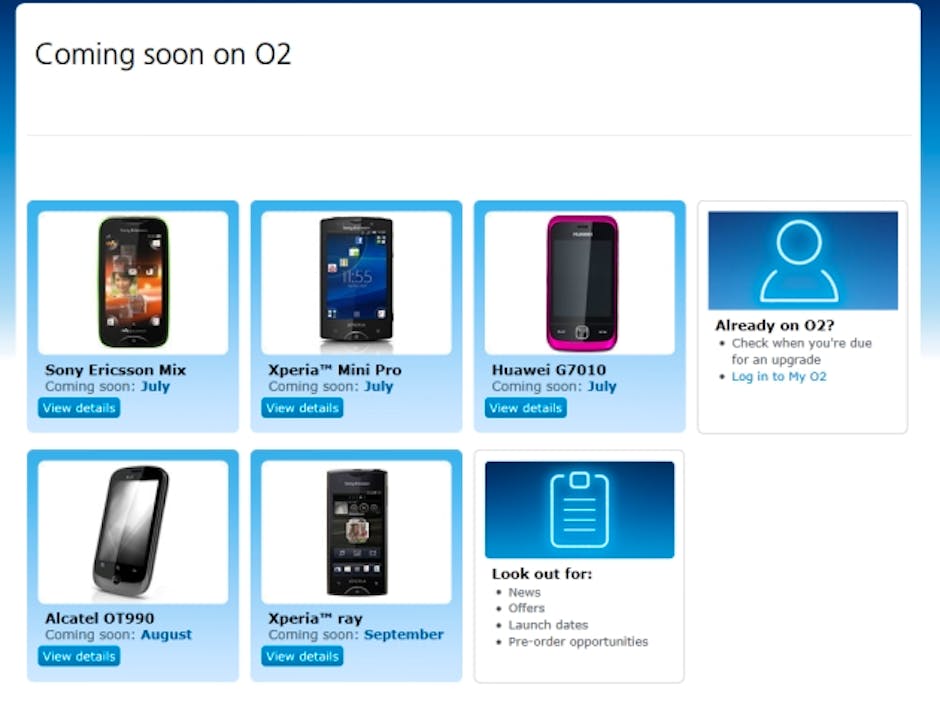Viewport: 940px width, 709px height.
Task: Click the Look out for heading
Action: click(x=542, y=574)
